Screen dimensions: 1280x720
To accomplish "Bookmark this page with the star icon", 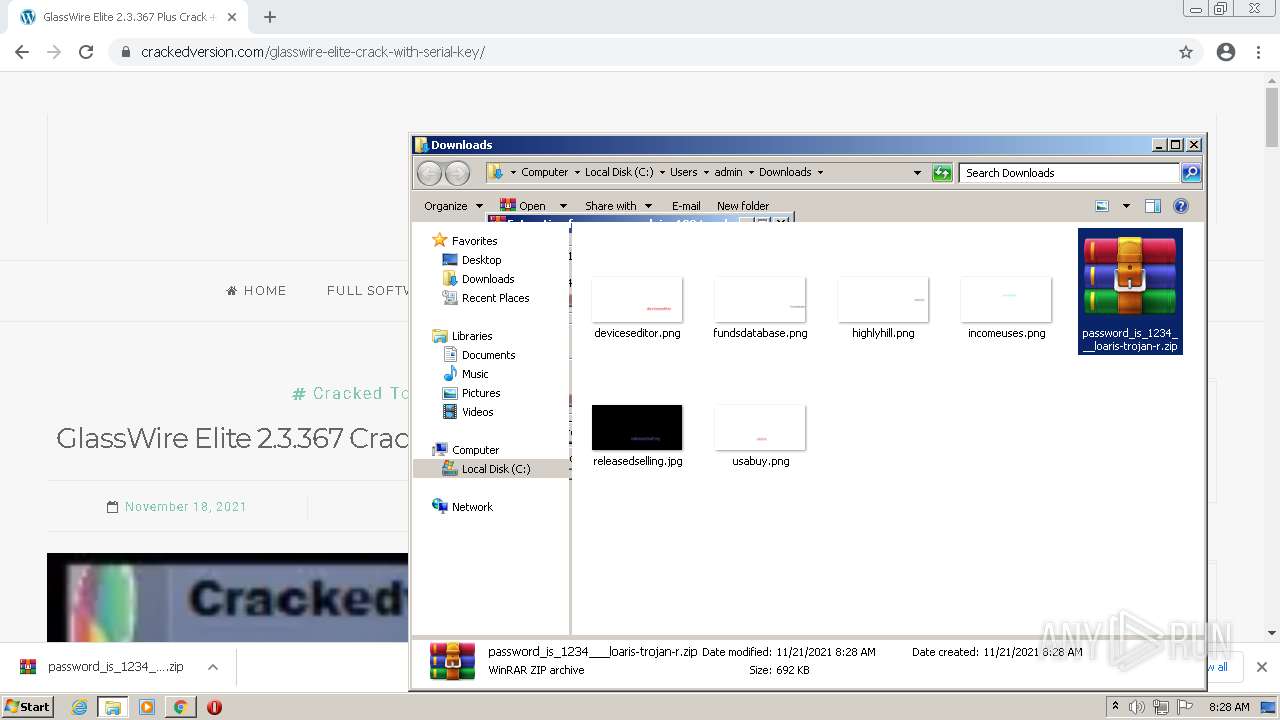I will (x=1186, y=52).
